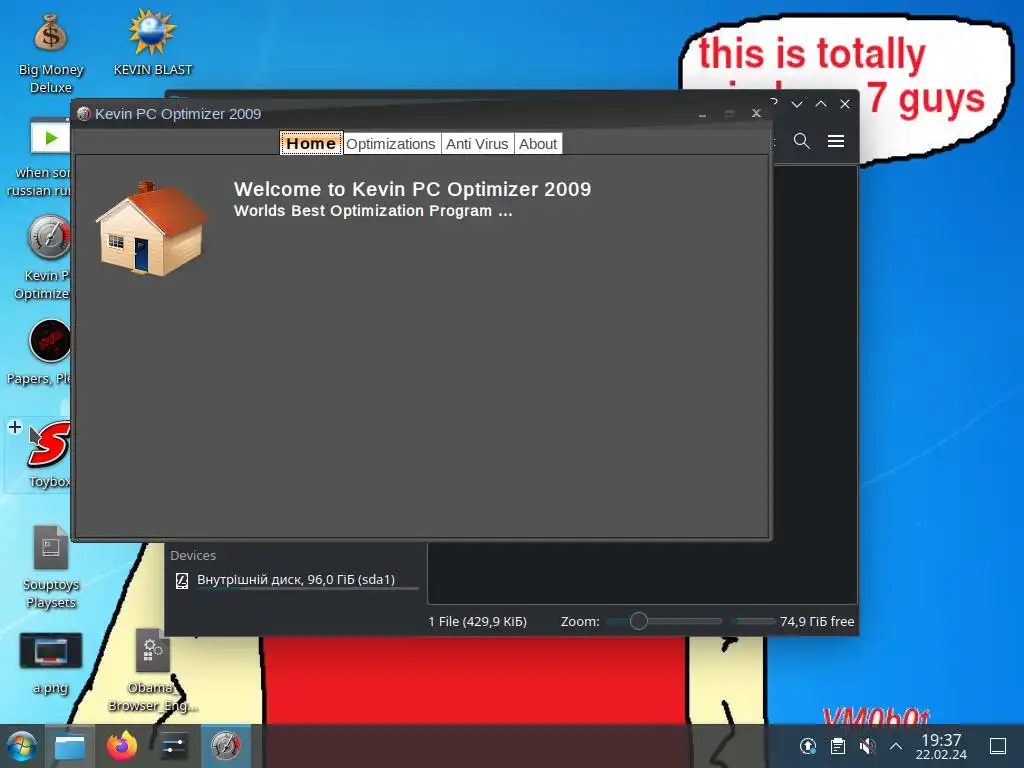Switch to the Home tab
The image size is (1024, 768).
pyautogui.click(x=311, y=144)
